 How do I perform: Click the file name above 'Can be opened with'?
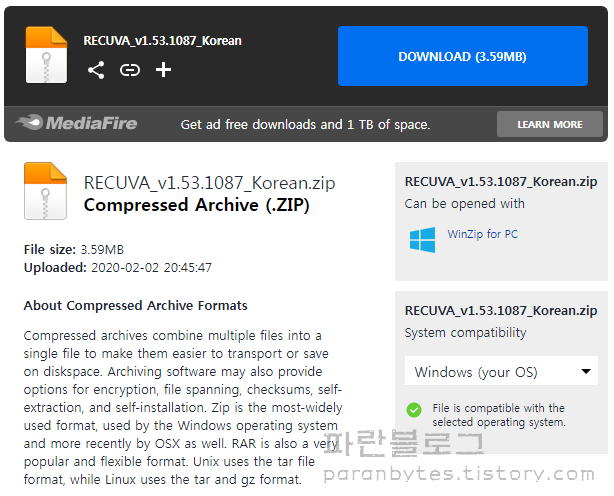click(501, 182)
